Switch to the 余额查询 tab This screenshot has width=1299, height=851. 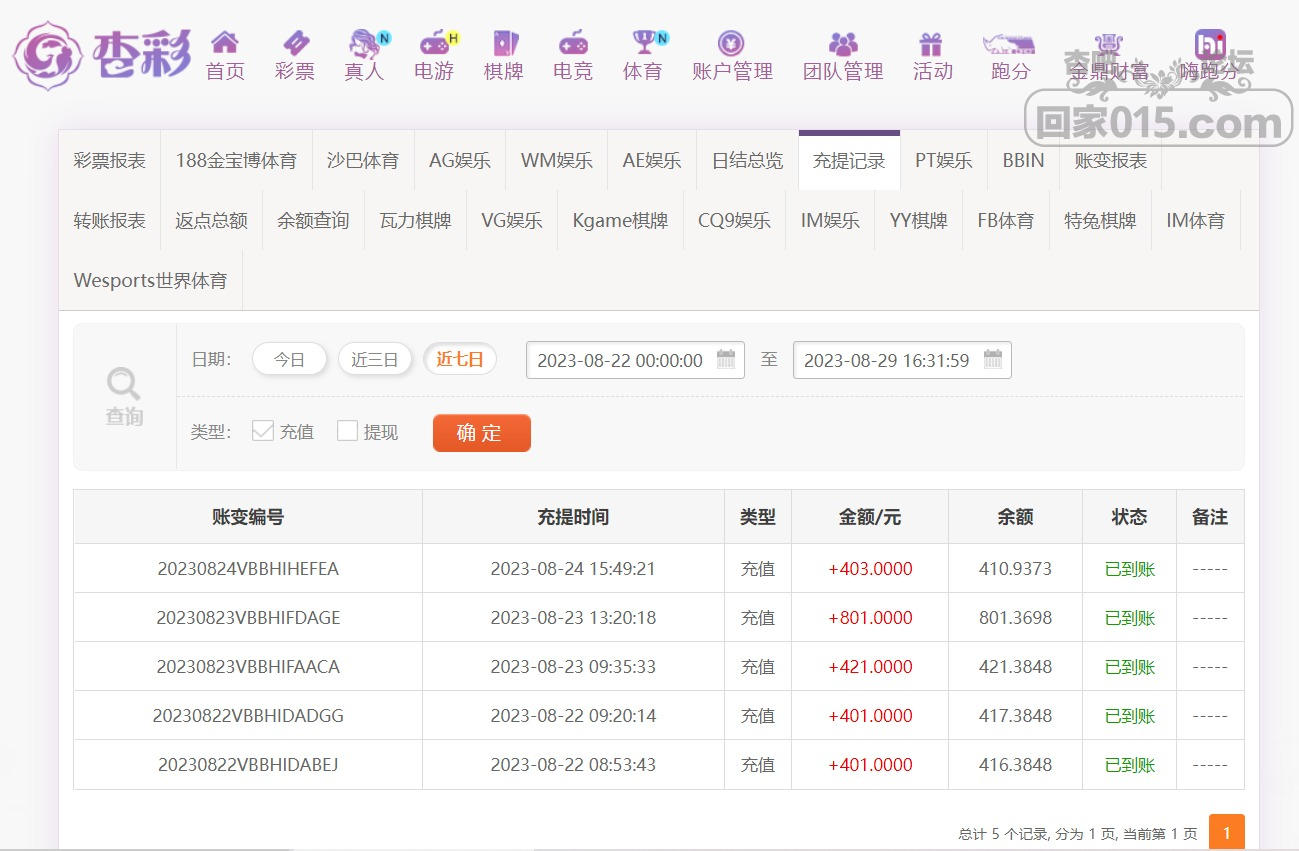[313, 221]
